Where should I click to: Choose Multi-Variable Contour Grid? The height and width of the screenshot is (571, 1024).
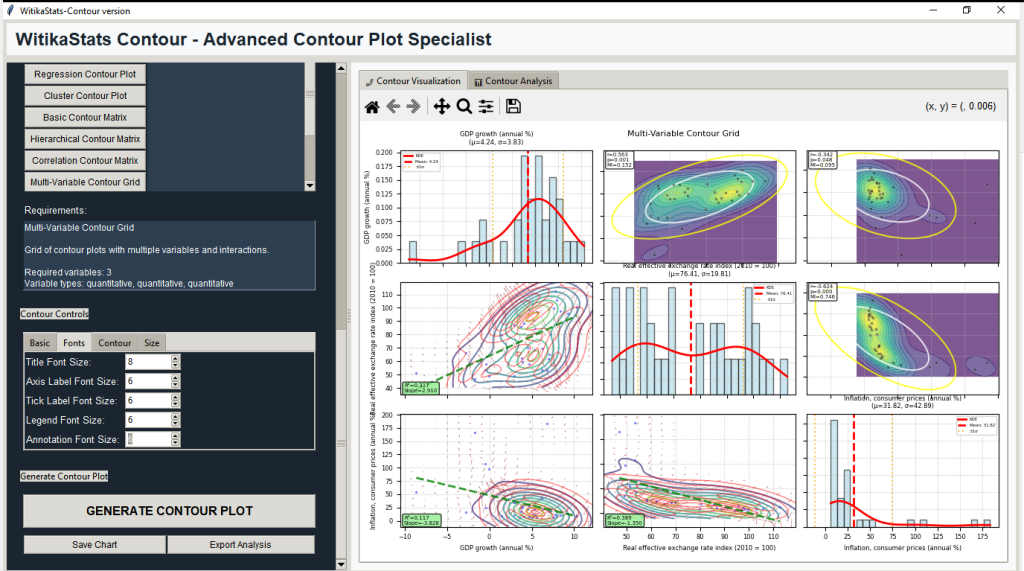[85, 182]
